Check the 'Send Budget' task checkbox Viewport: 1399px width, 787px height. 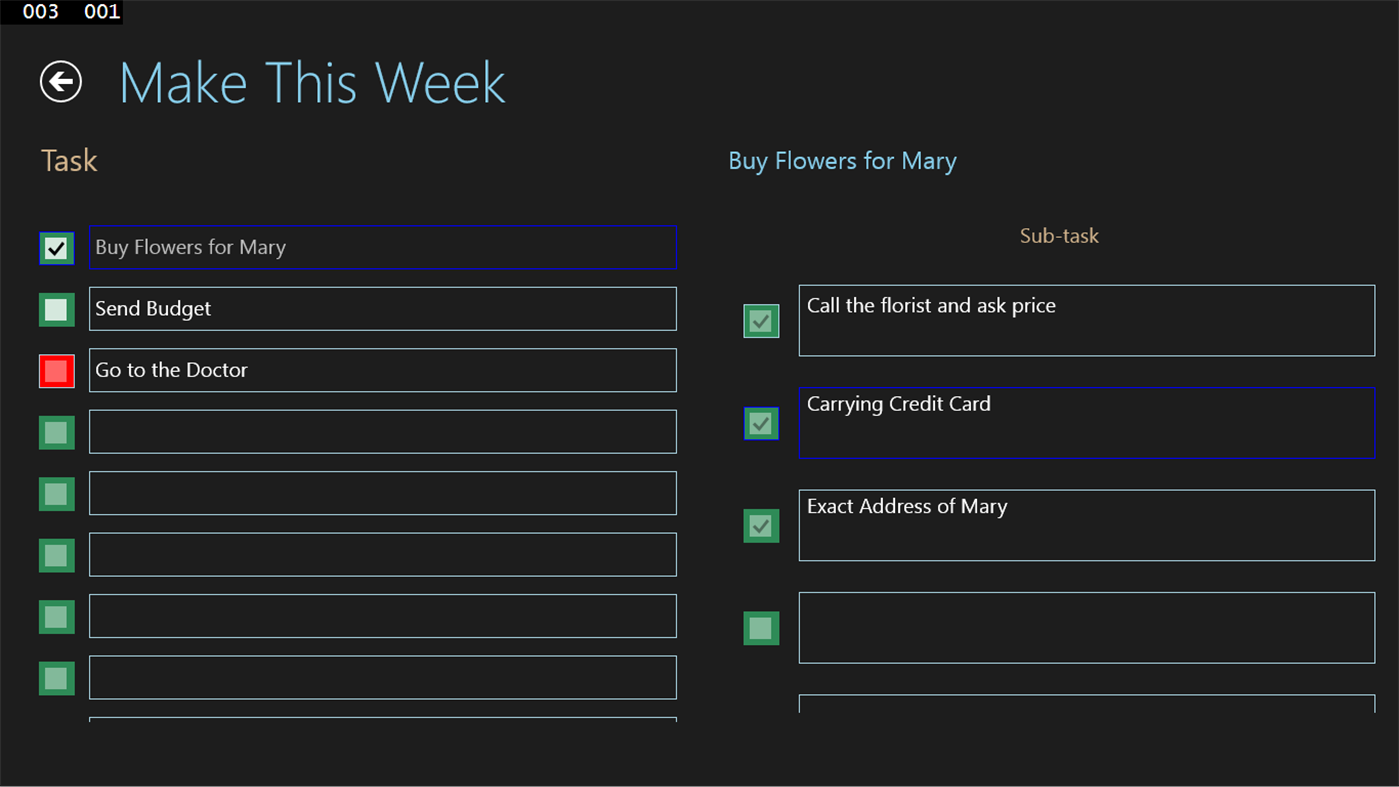(56, 309)
